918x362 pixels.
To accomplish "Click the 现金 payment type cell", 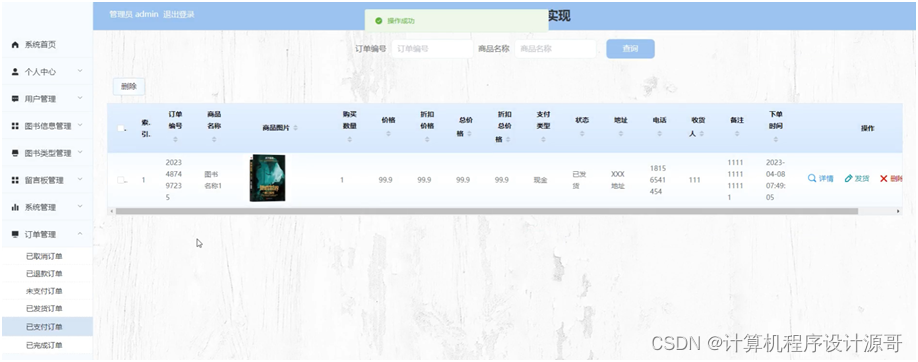I will 540,180.
